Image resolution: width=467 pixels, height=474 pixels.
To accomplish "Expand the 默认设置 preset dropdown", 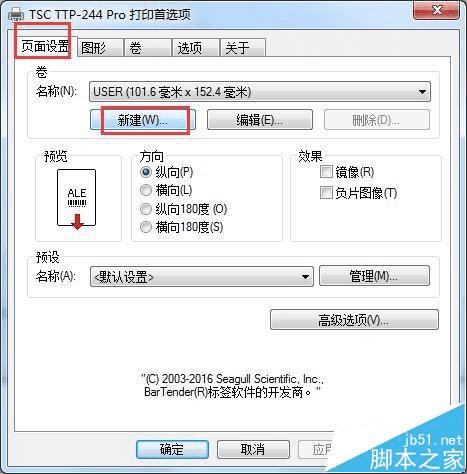I will 202,276.
